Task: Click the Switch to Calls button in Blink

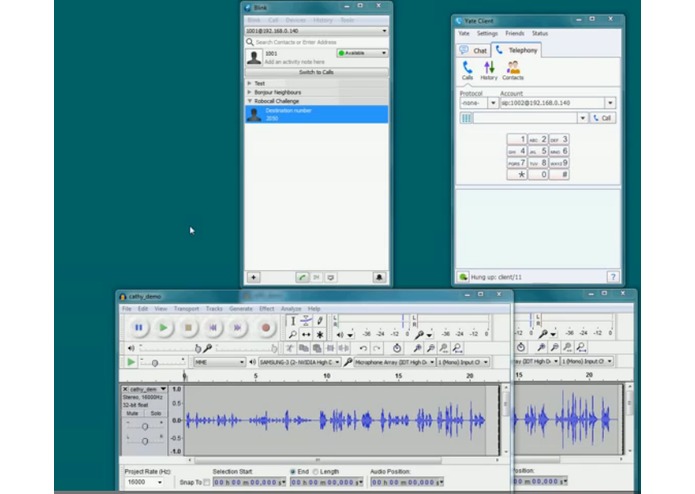Action: [316, 72]
